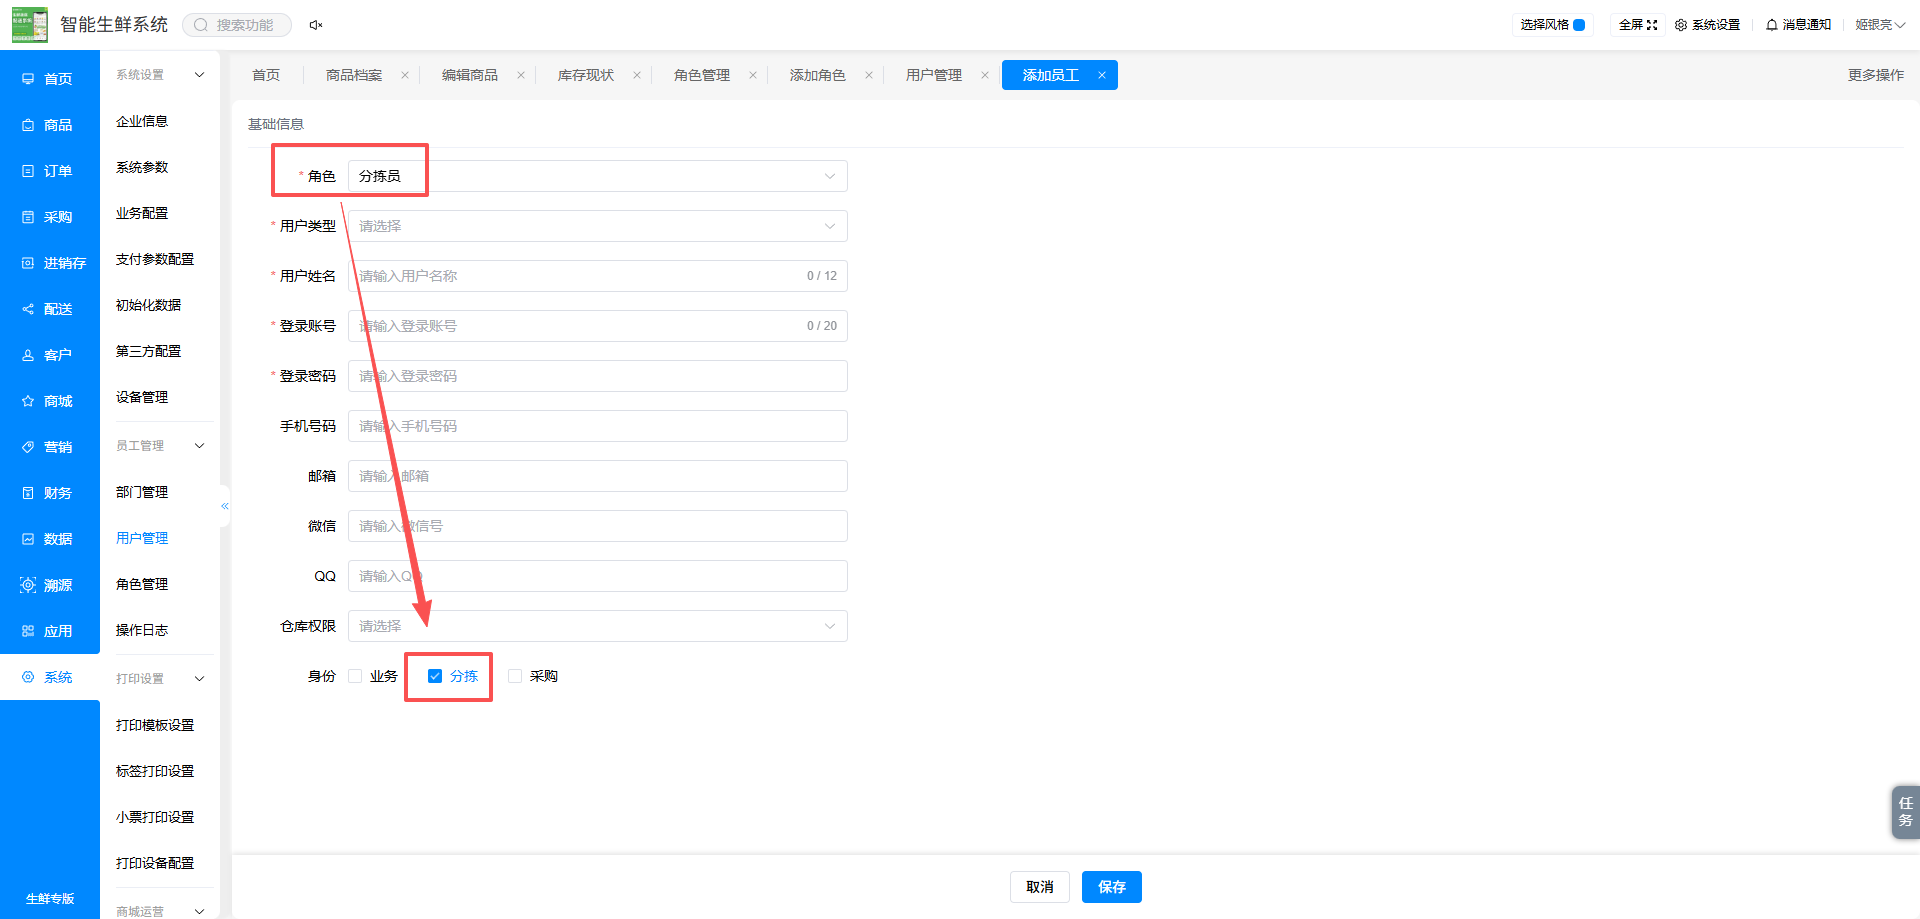Open the 仓库权限 dropdown
Screen dimensions: 1920x919
click(x=598, y=626)
